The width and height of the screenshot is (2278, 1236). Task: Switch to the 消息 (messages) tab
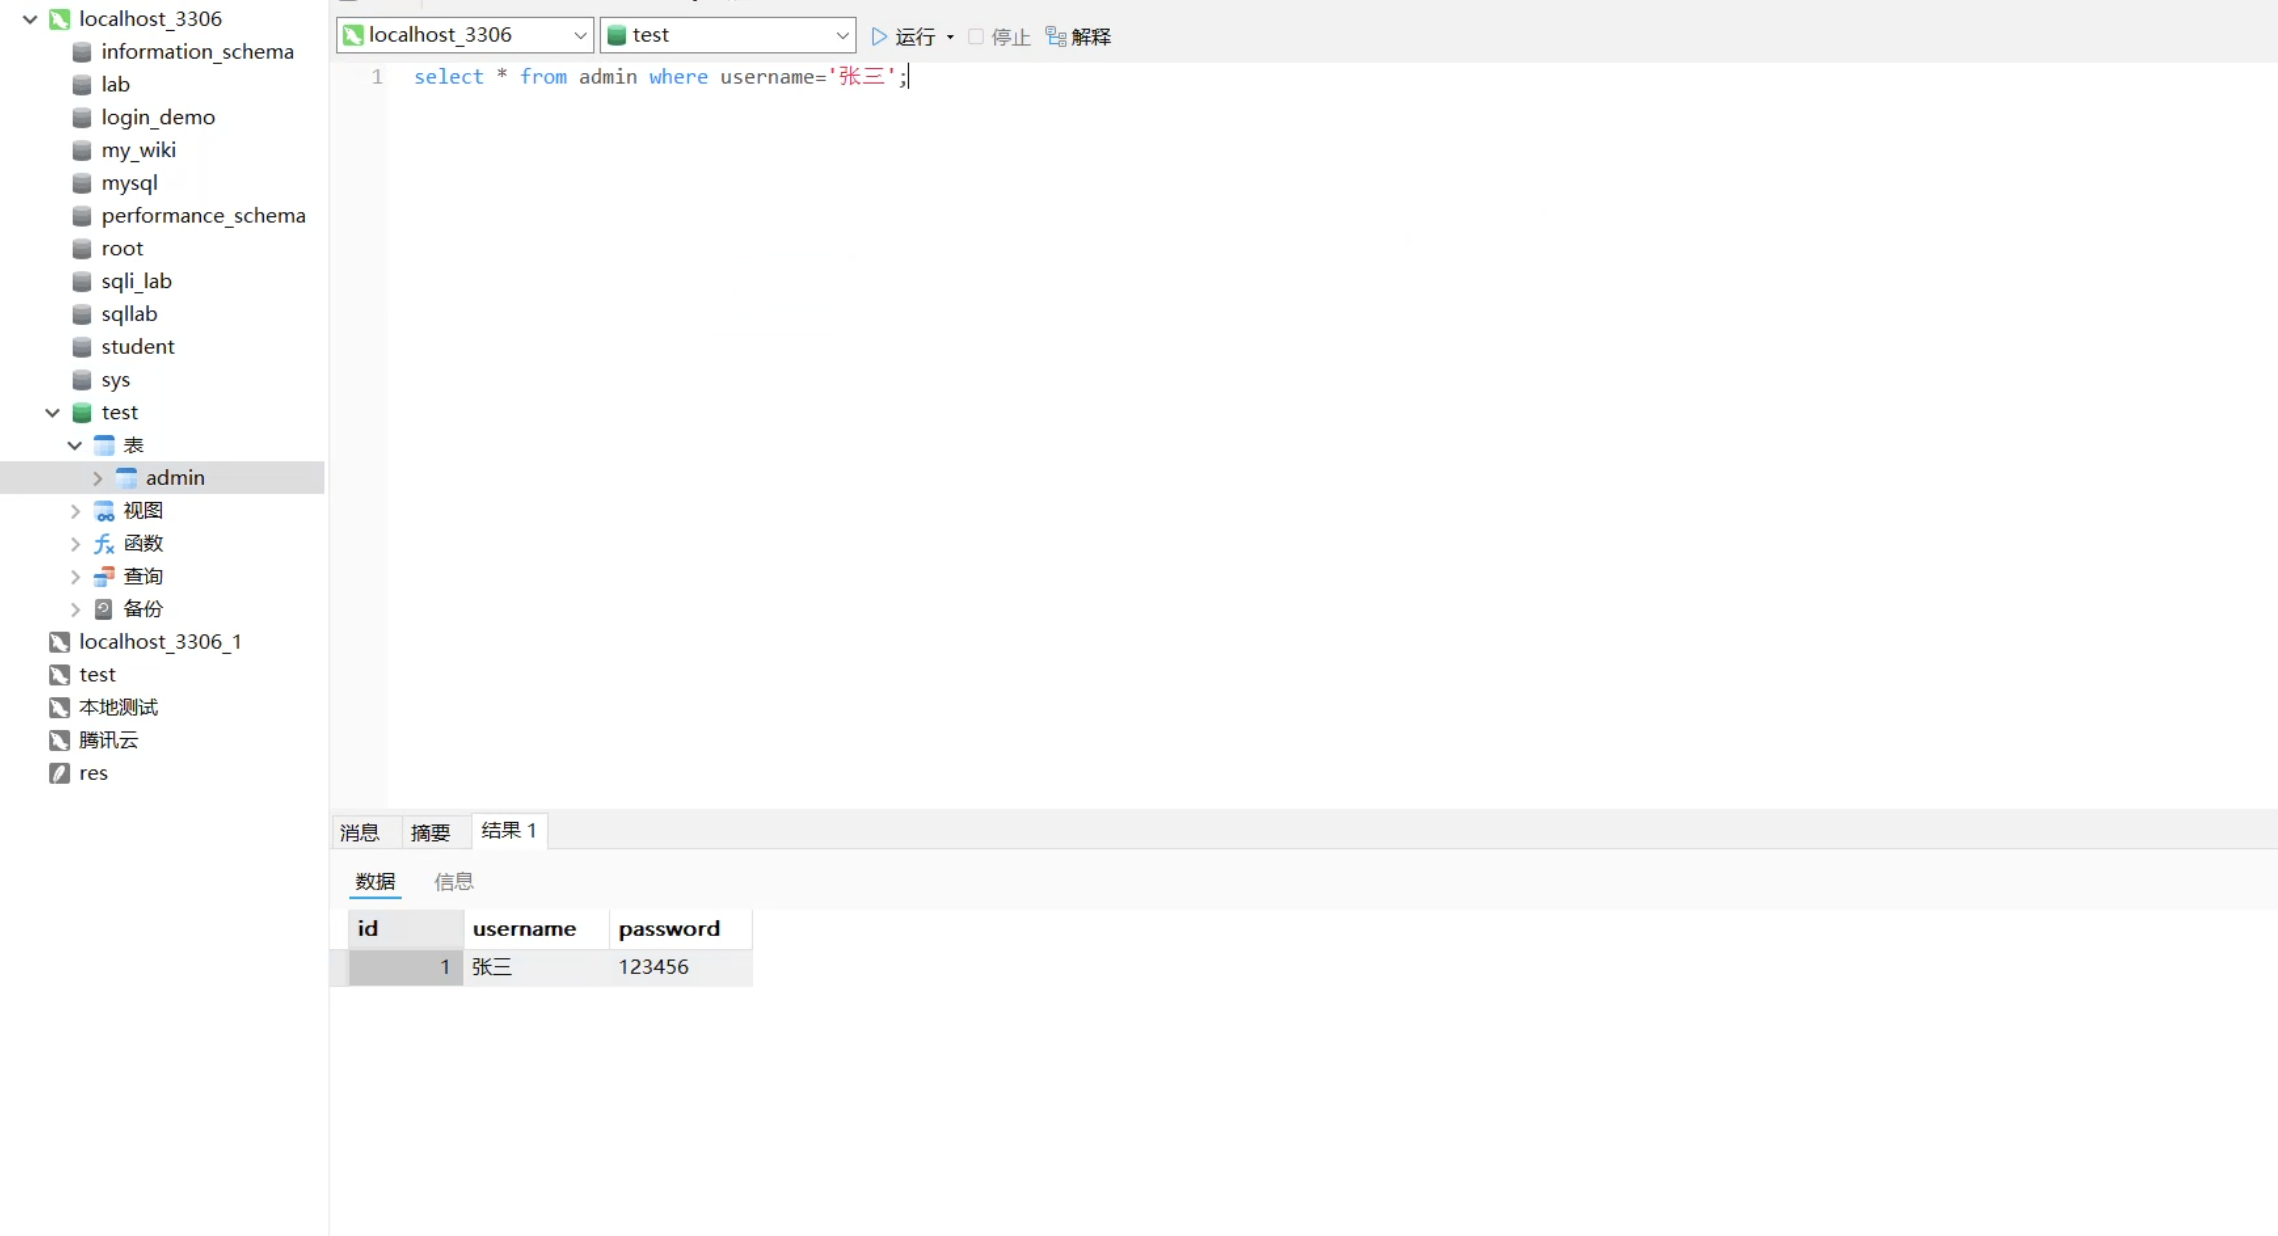[x=360, y=832]
